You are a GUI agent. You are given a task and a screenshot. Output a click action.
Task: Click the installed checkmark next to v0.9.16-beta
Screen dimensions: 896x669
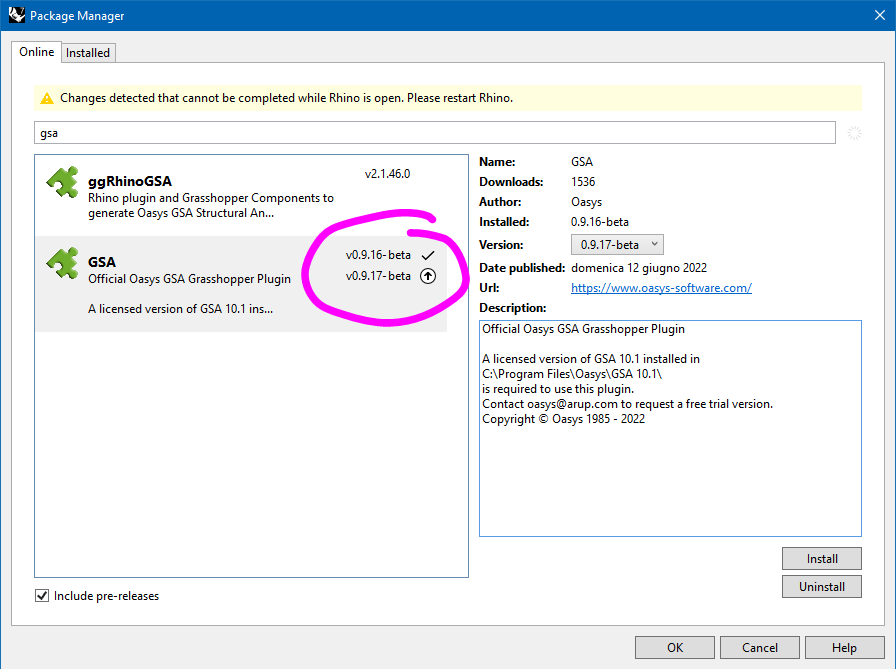(x=428, y=255)
